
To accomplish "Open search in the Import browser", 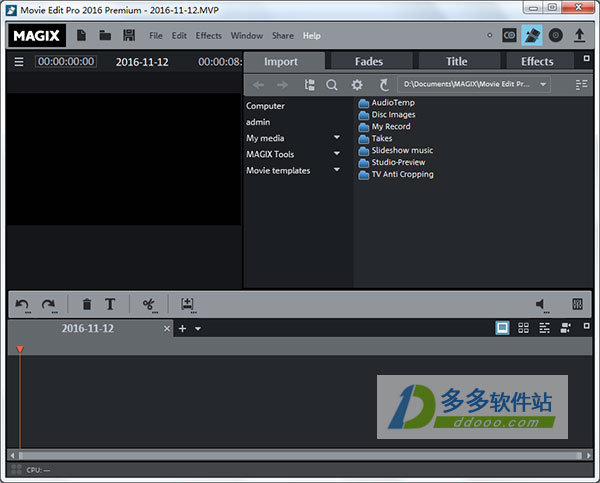I will (332, 85).
